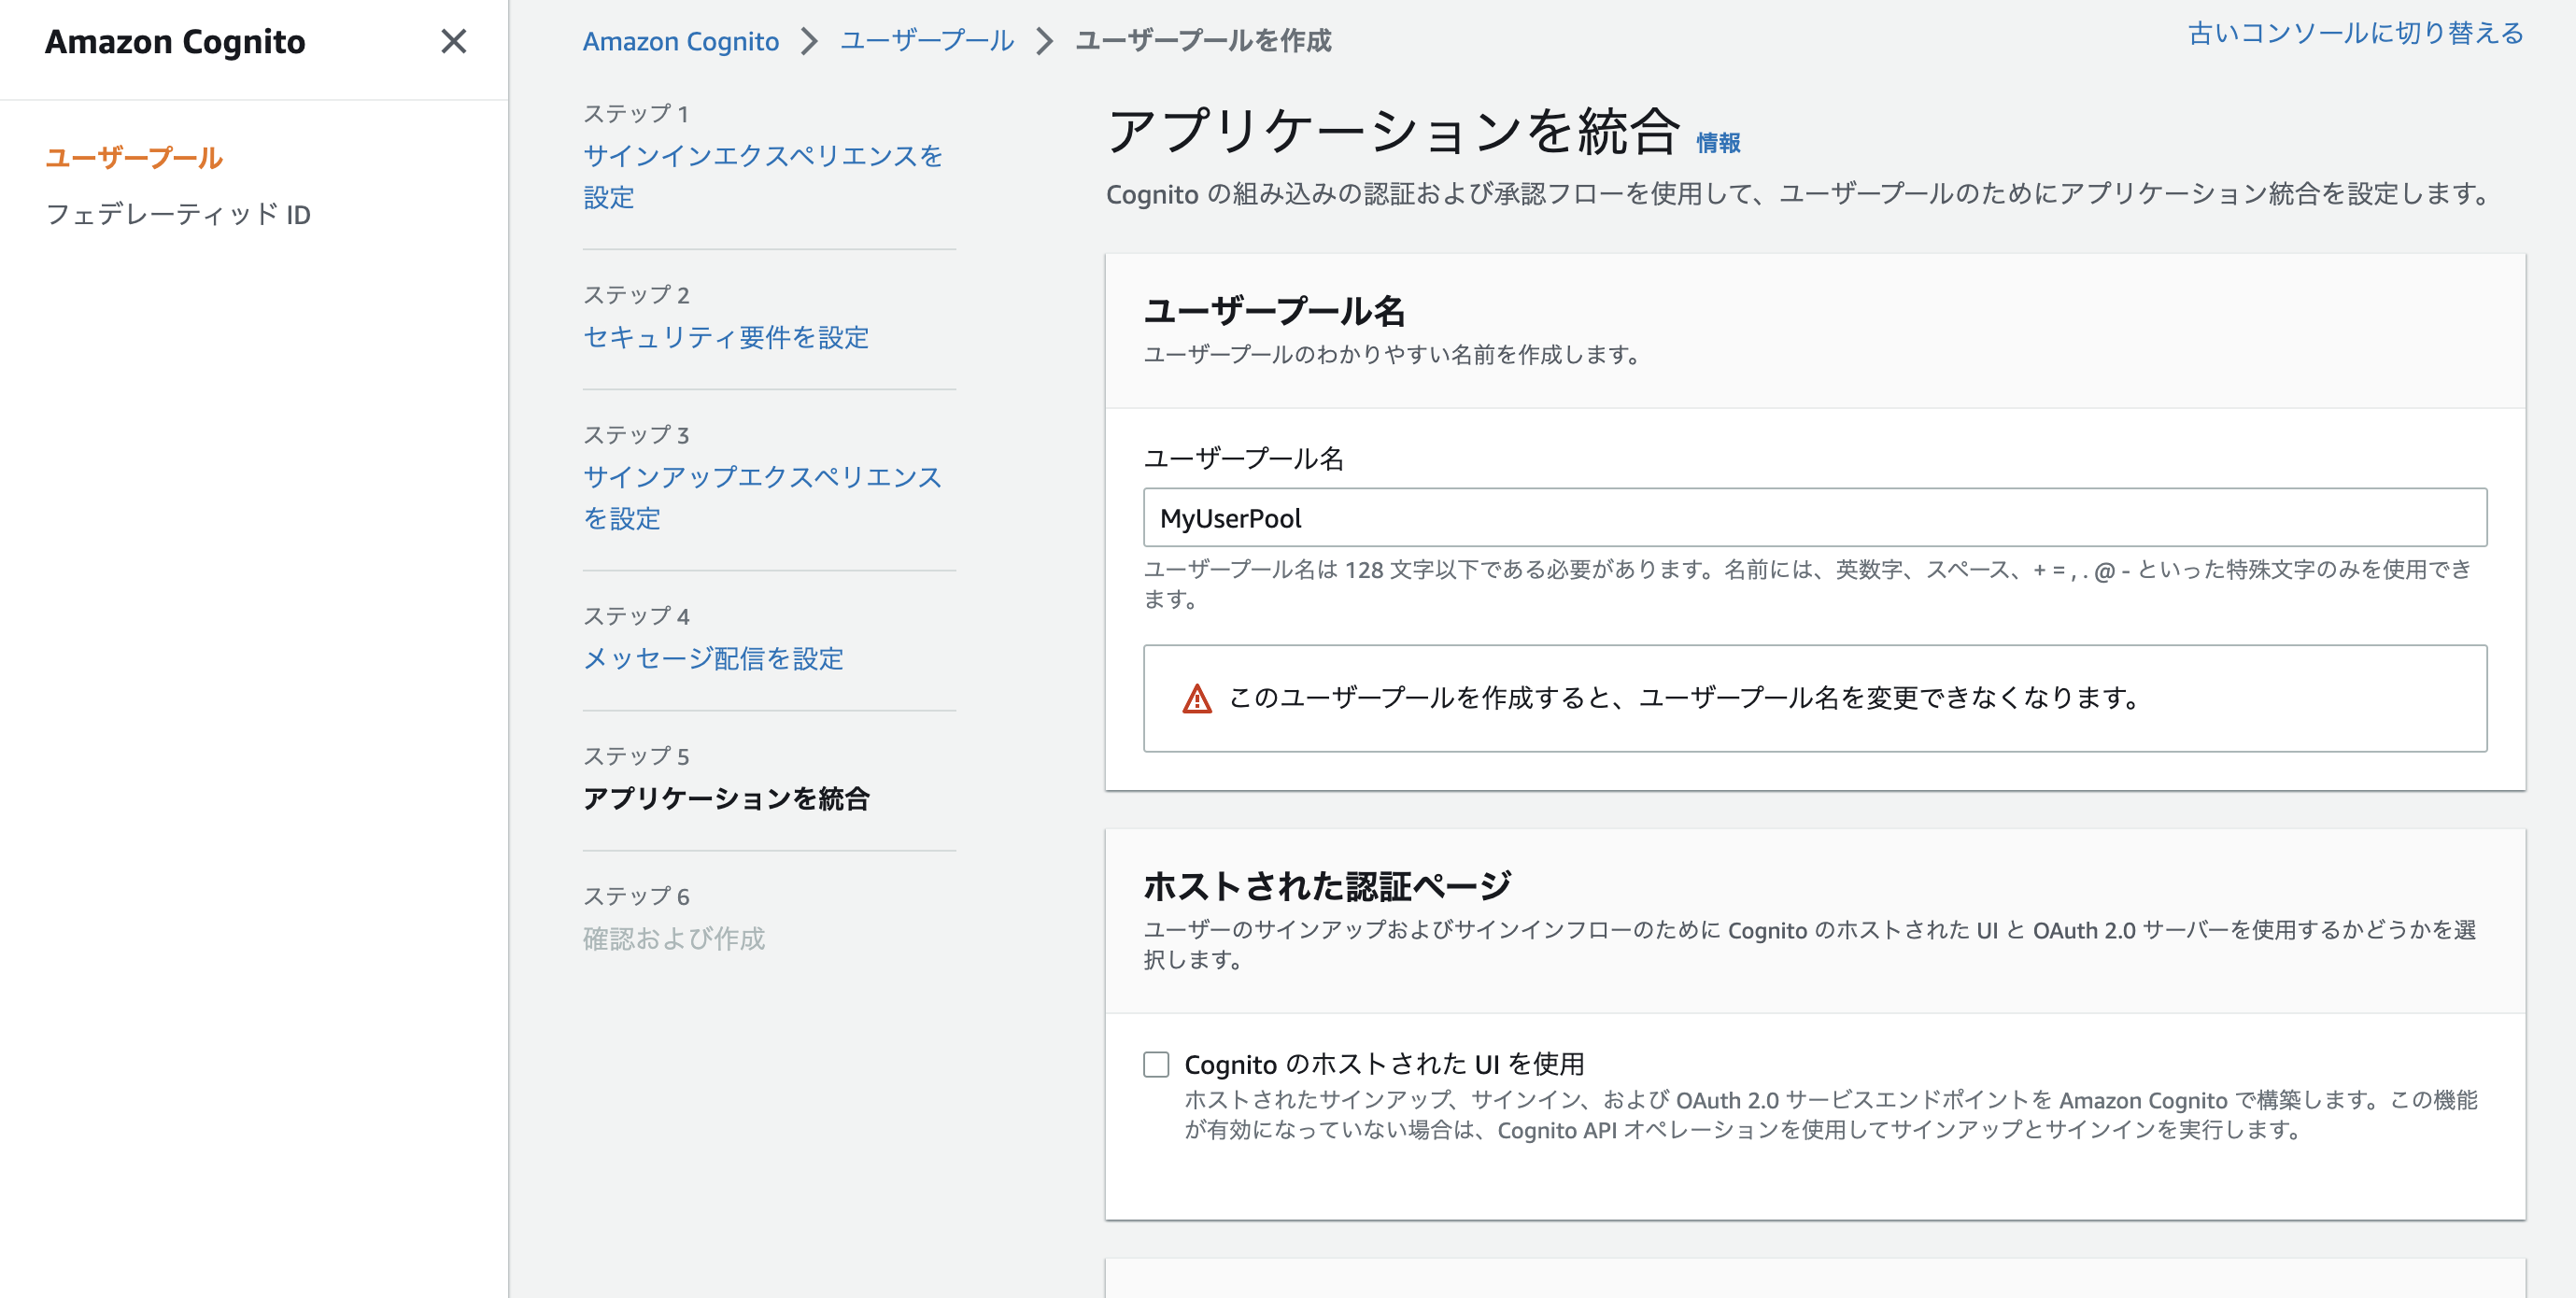Image resolution: width=2576 pixels, height=1298 pixels.
Task: Navigate to ユーザープール in the sidebar
Action: tap(135, 157)
